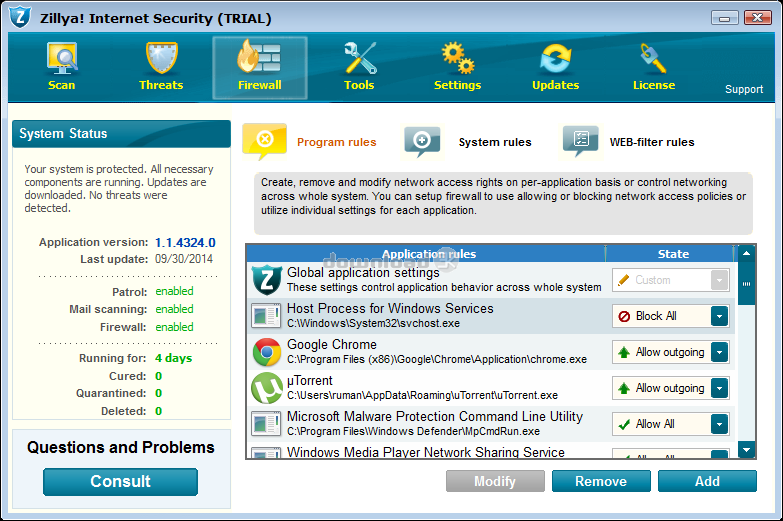
Task: Click the Application rules column header
Action: (428, 254)
